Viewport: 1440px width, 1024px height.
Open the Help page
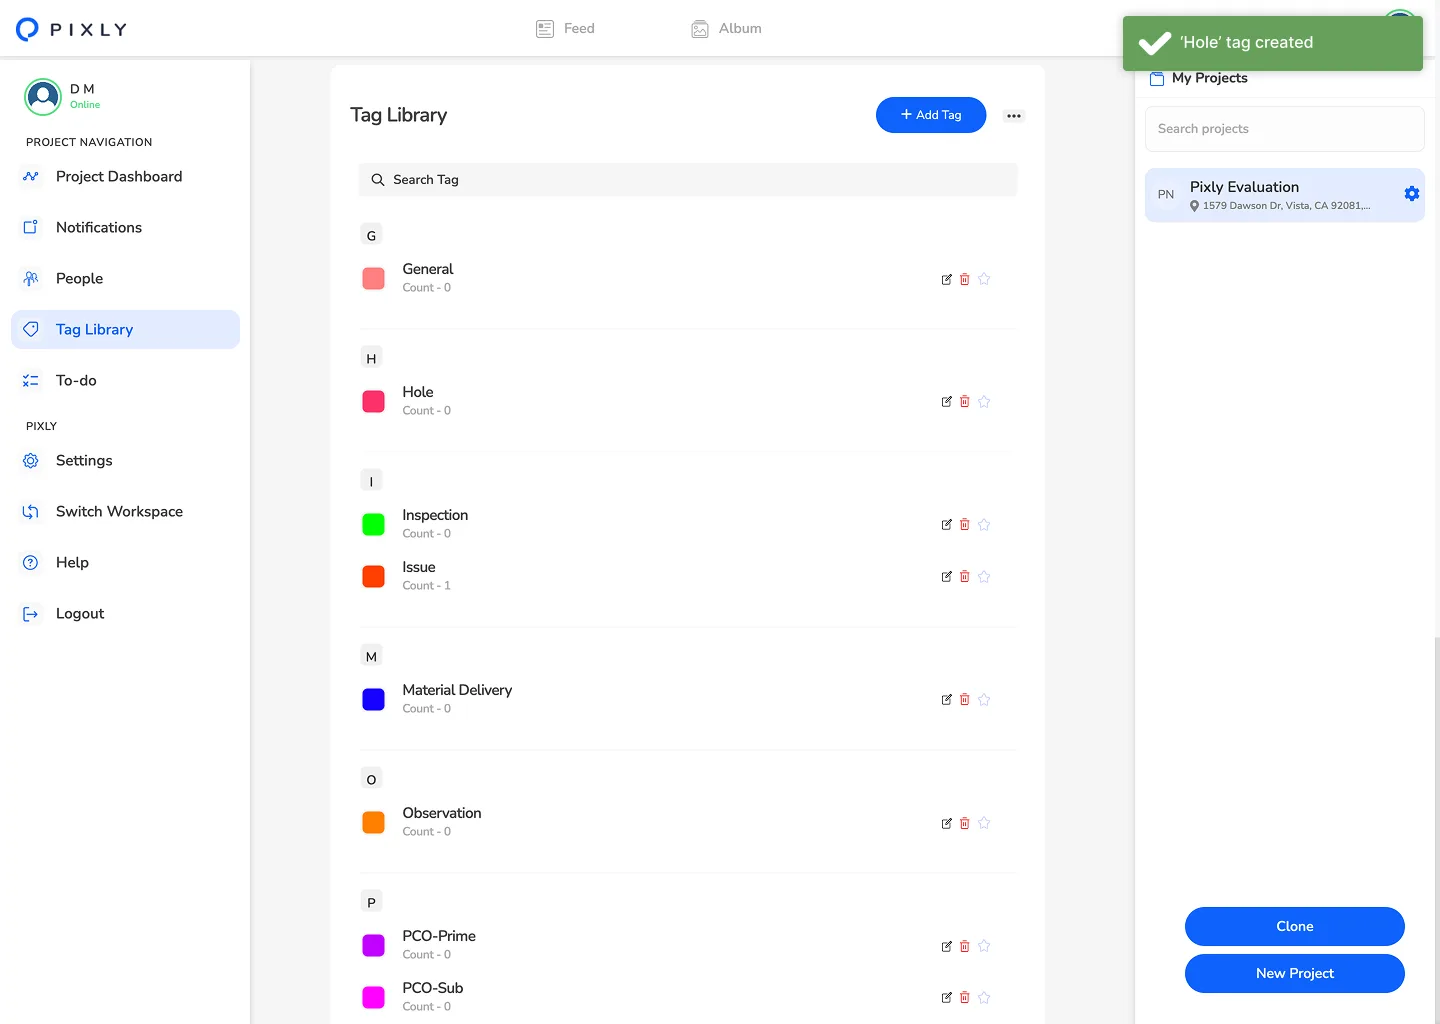click(125, 563)
